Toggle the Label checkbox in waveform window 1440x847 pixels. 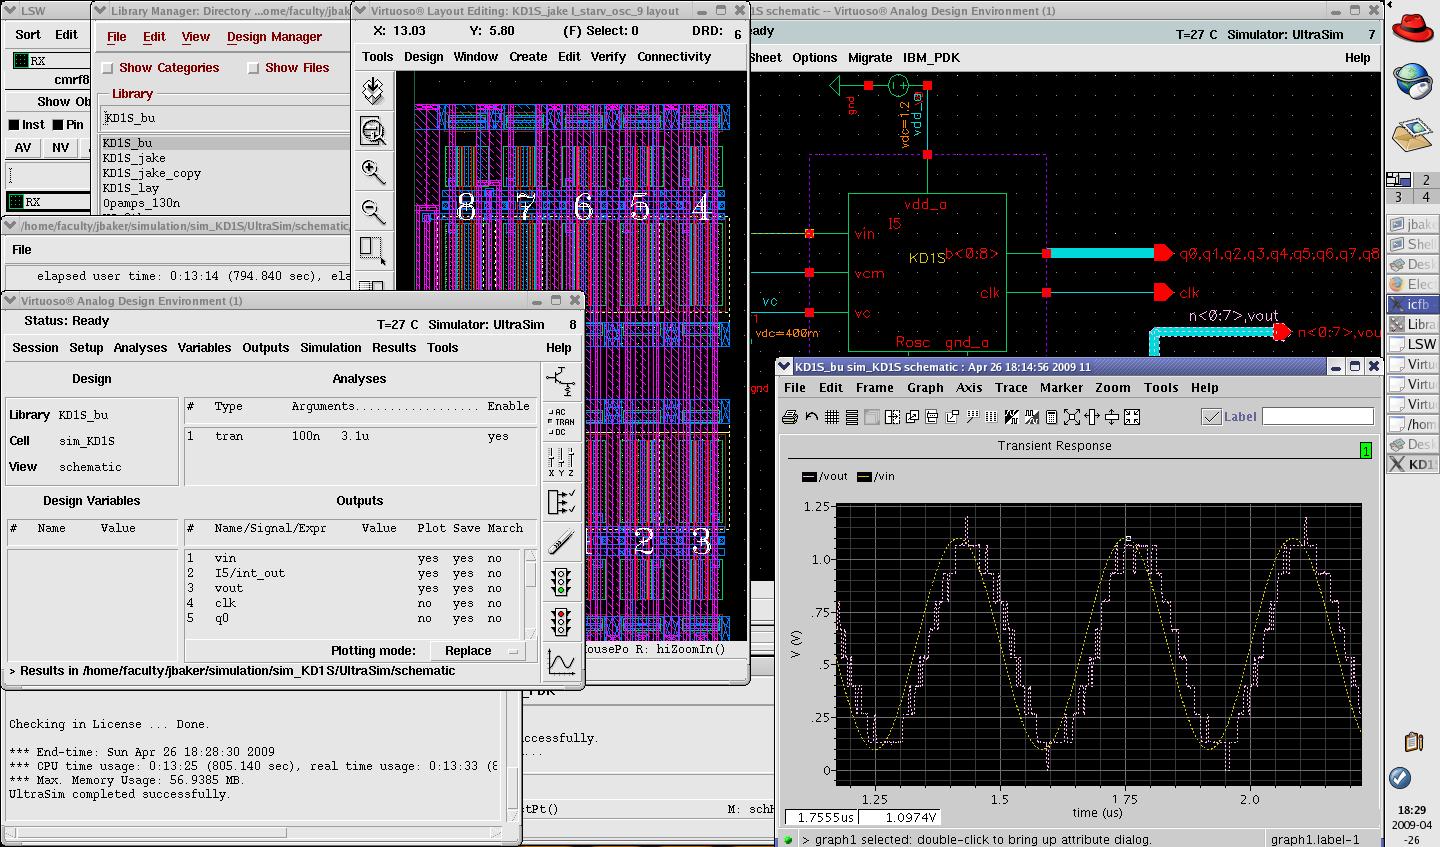[x=1211, y=417]
